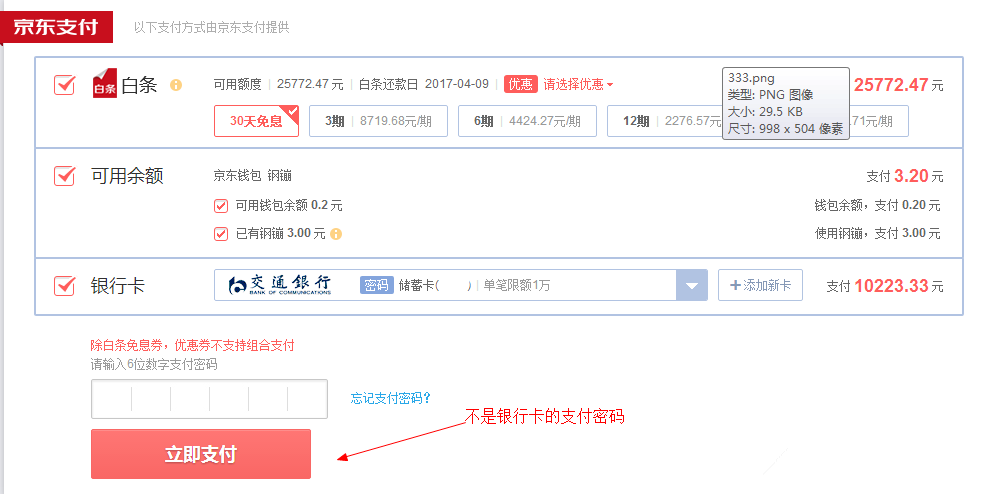Select the 3期 installment option
Image resolution: width=991 pixels, height=494 pixels.
[x=378, y=121]
